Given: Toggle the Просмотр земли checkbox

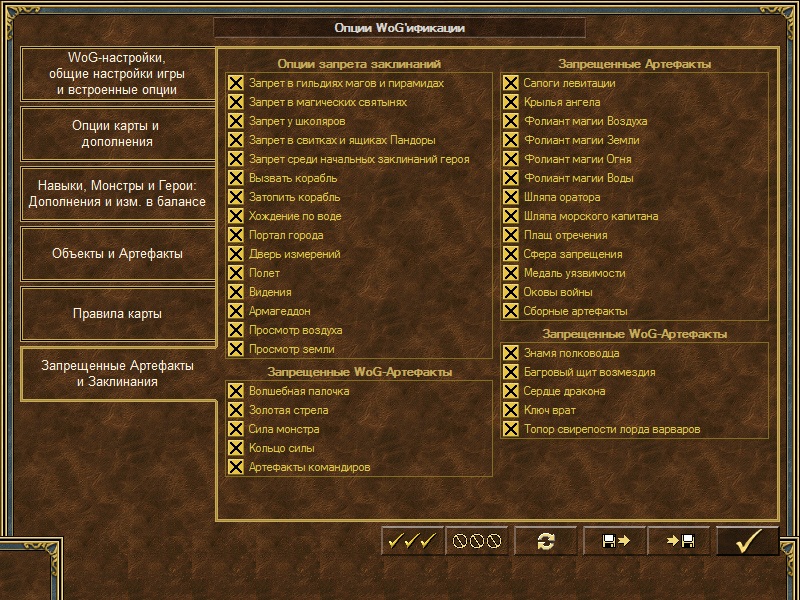Looking at the screenshot, I should coord(236,349).
